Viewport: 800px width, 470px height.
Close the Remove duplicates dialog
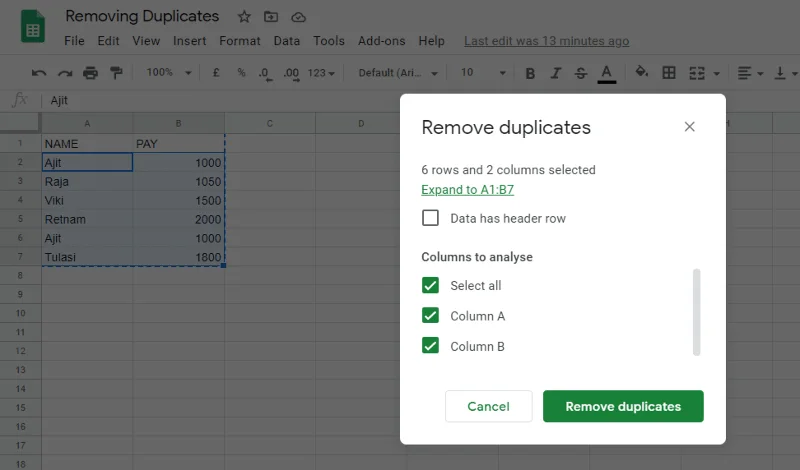click(689, 127)
